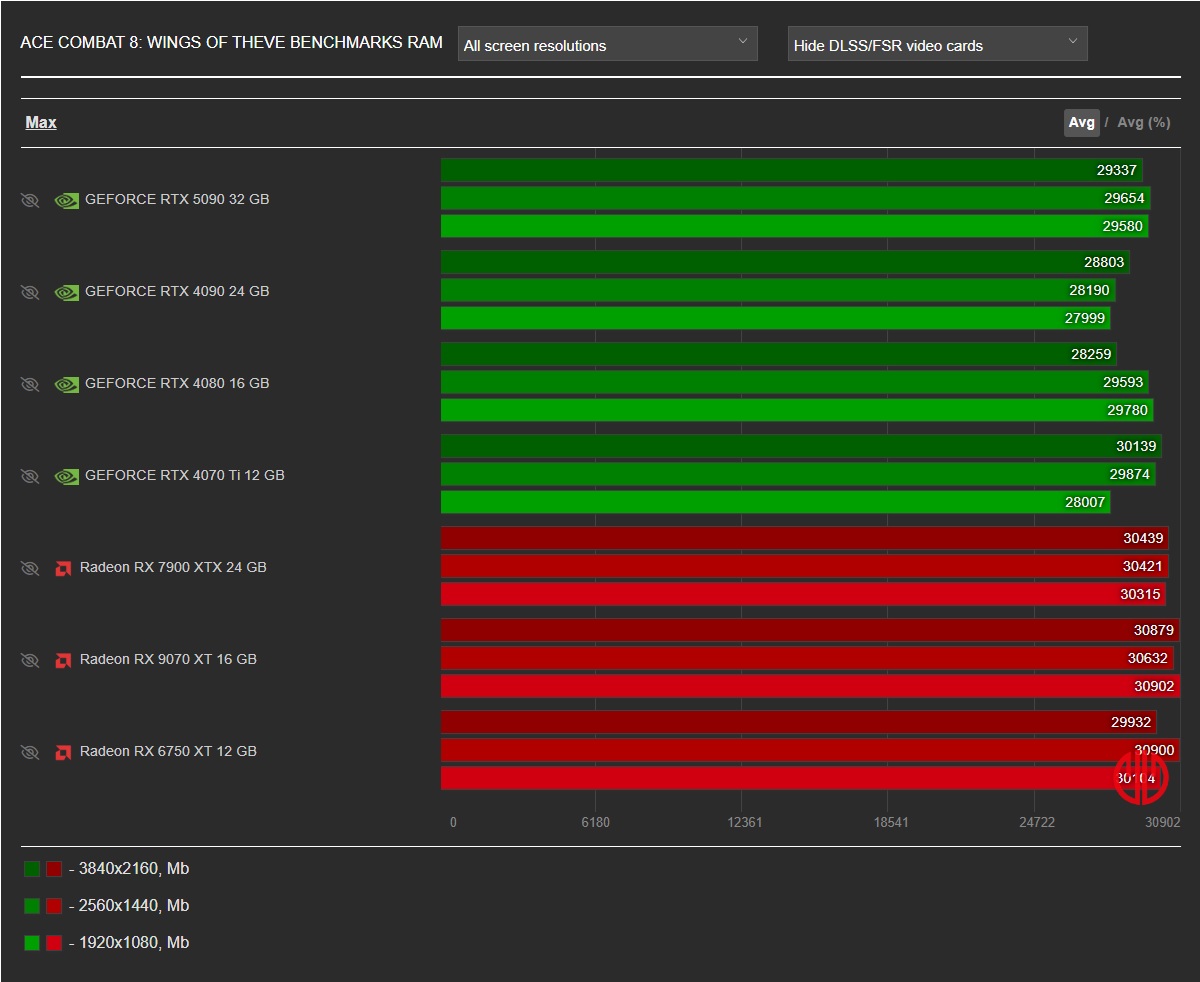Click the RX 6750 XT bar showing 29932

click(x=799, y=722)
